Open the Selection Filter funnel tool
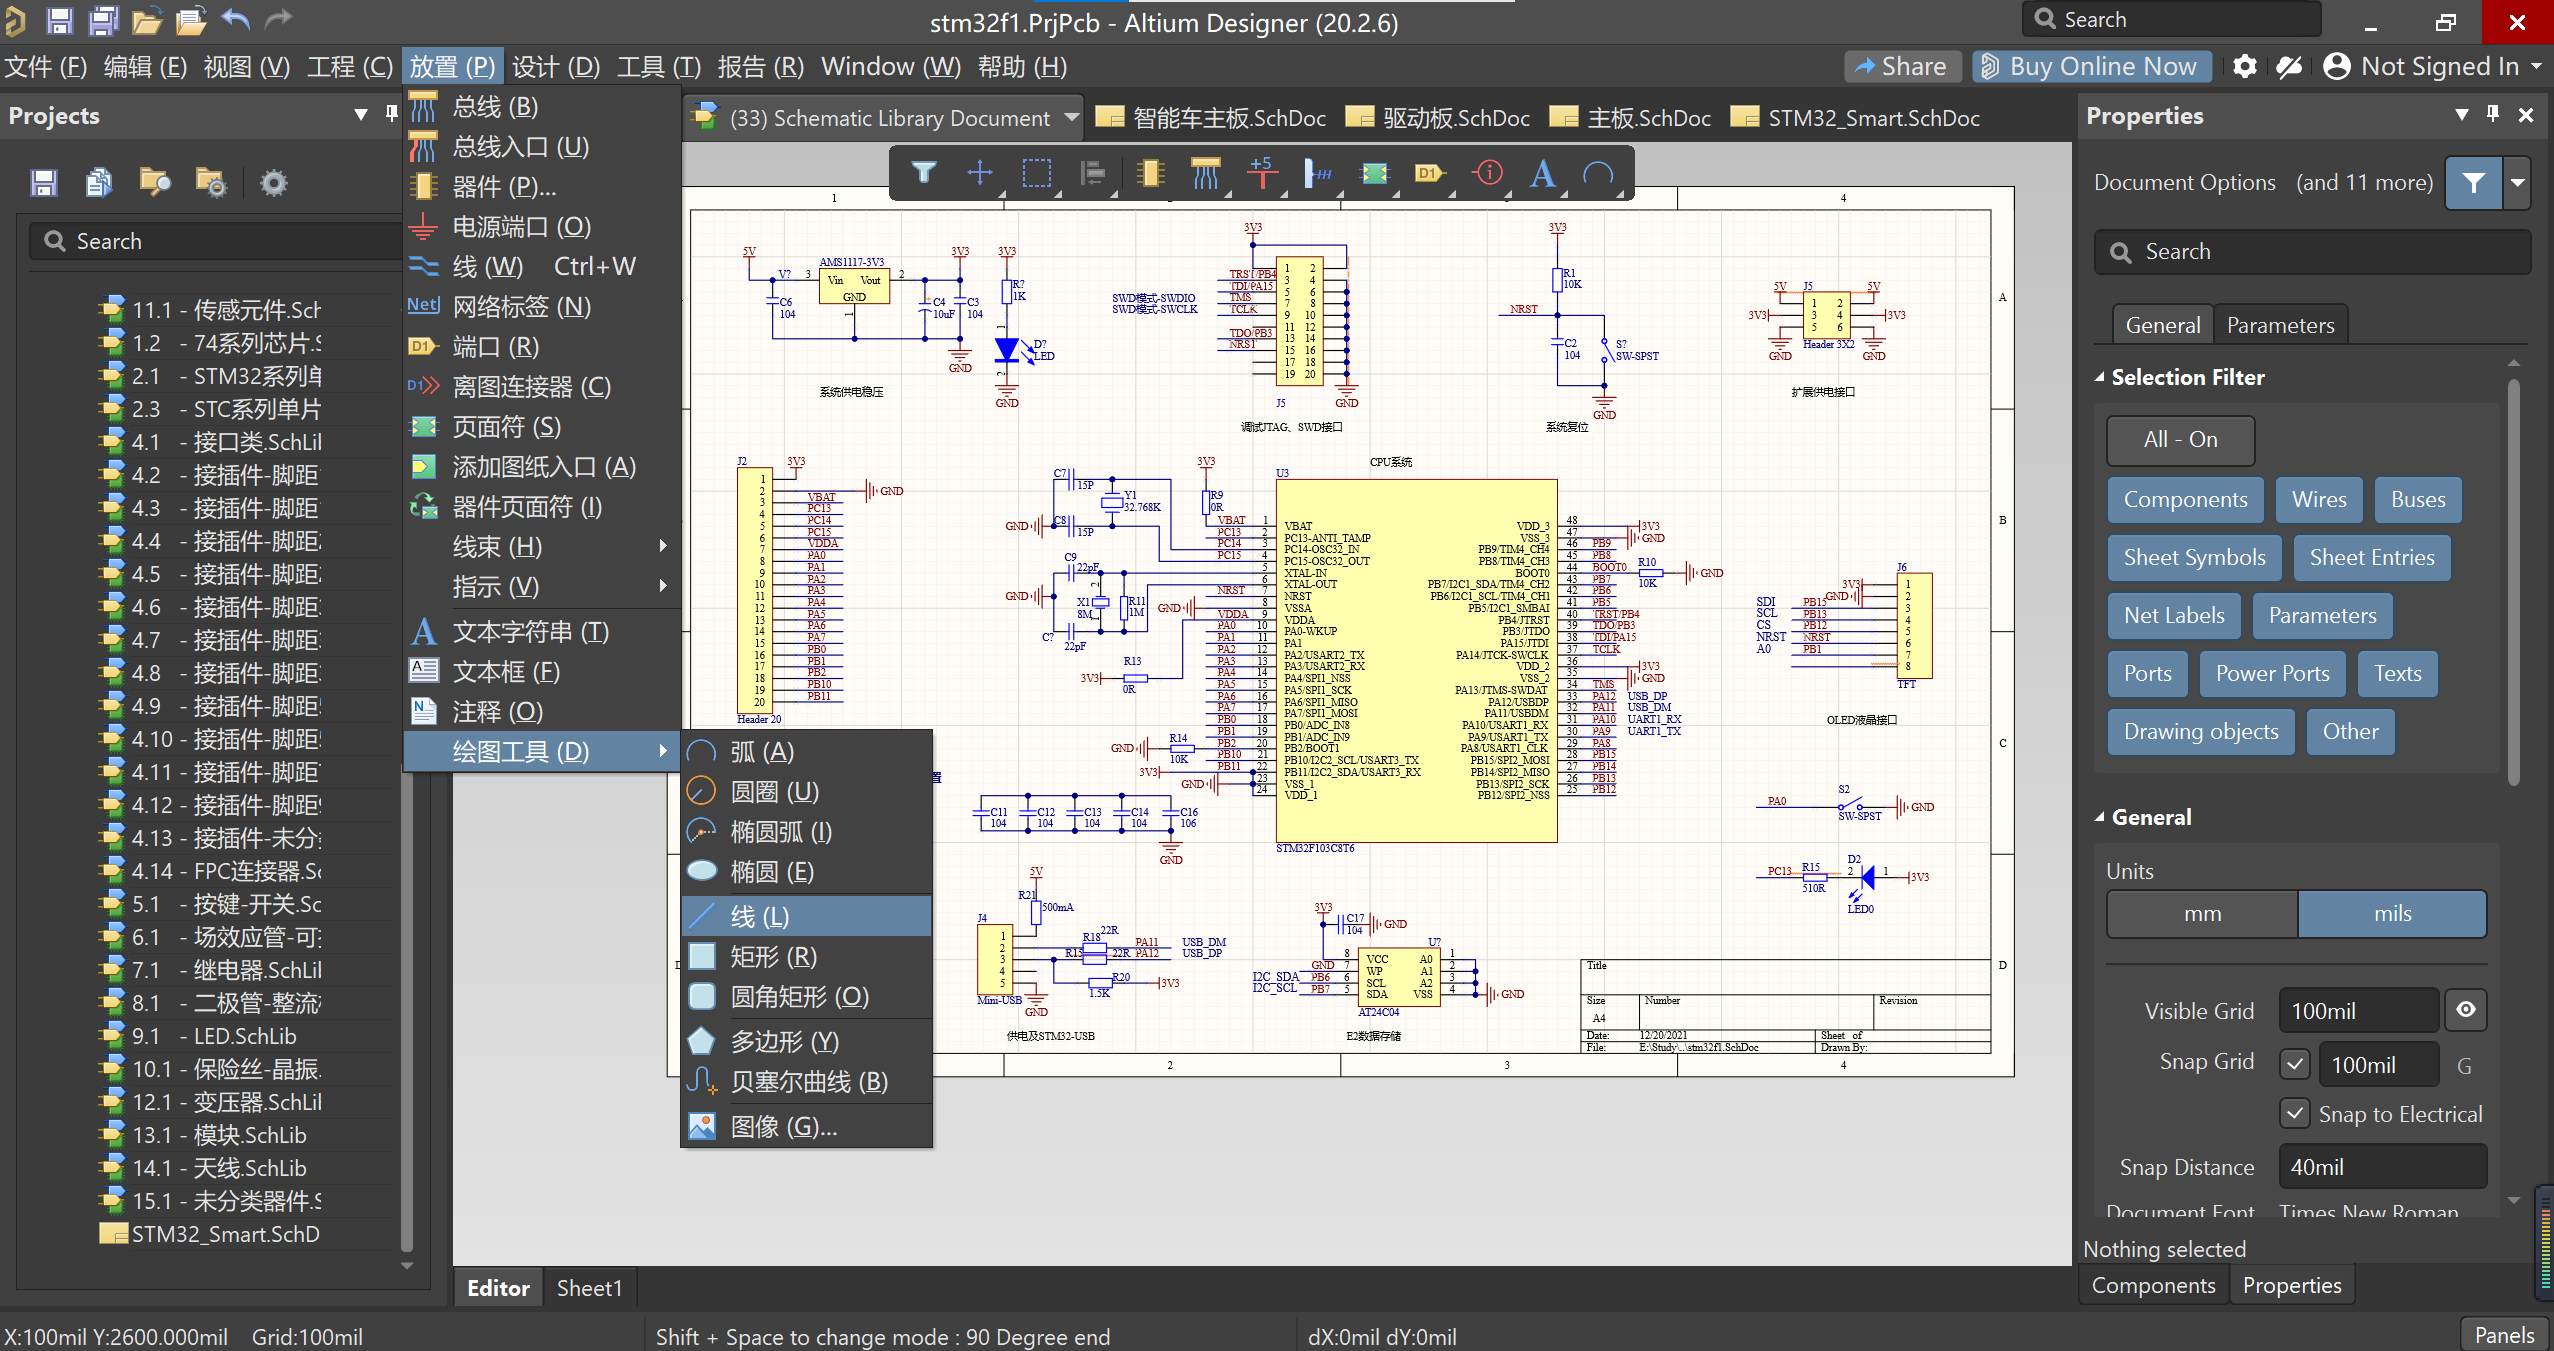Screen dimensions: 2554x1351 [925, 173]
